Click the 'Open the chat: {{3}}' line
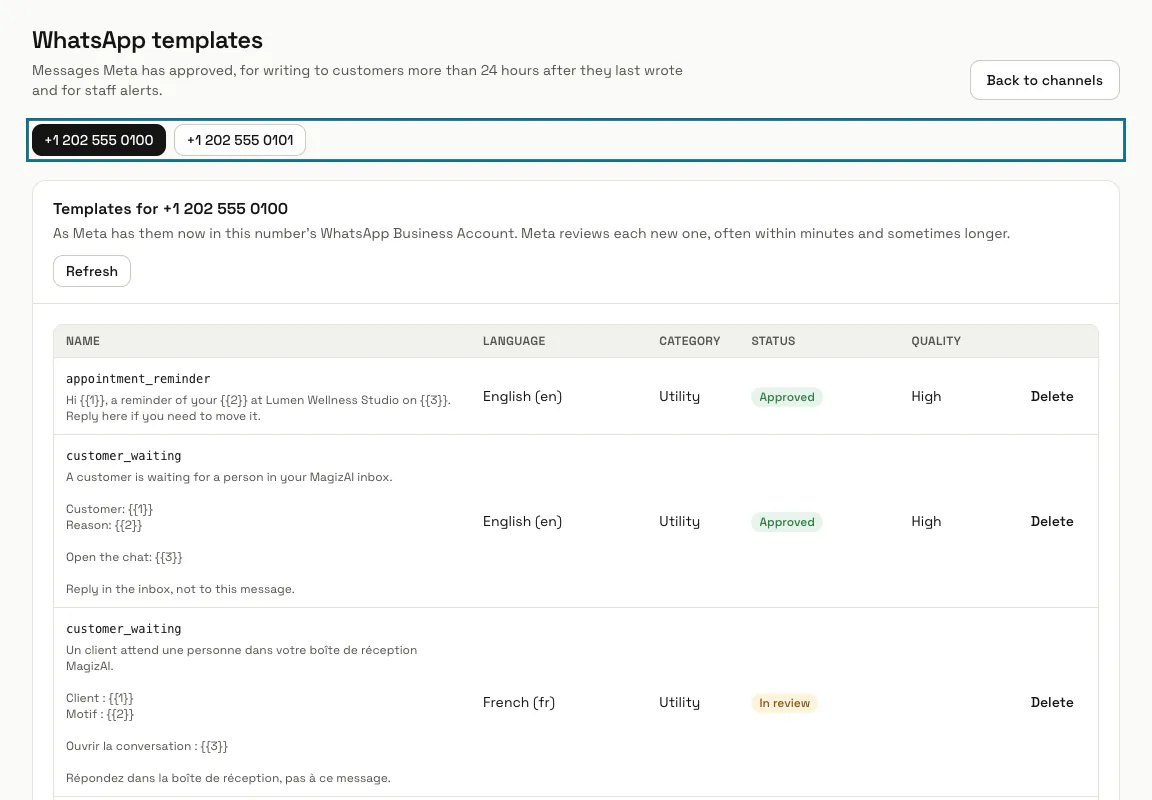This screenshot has height=800, width=1152. click(124, 558)
